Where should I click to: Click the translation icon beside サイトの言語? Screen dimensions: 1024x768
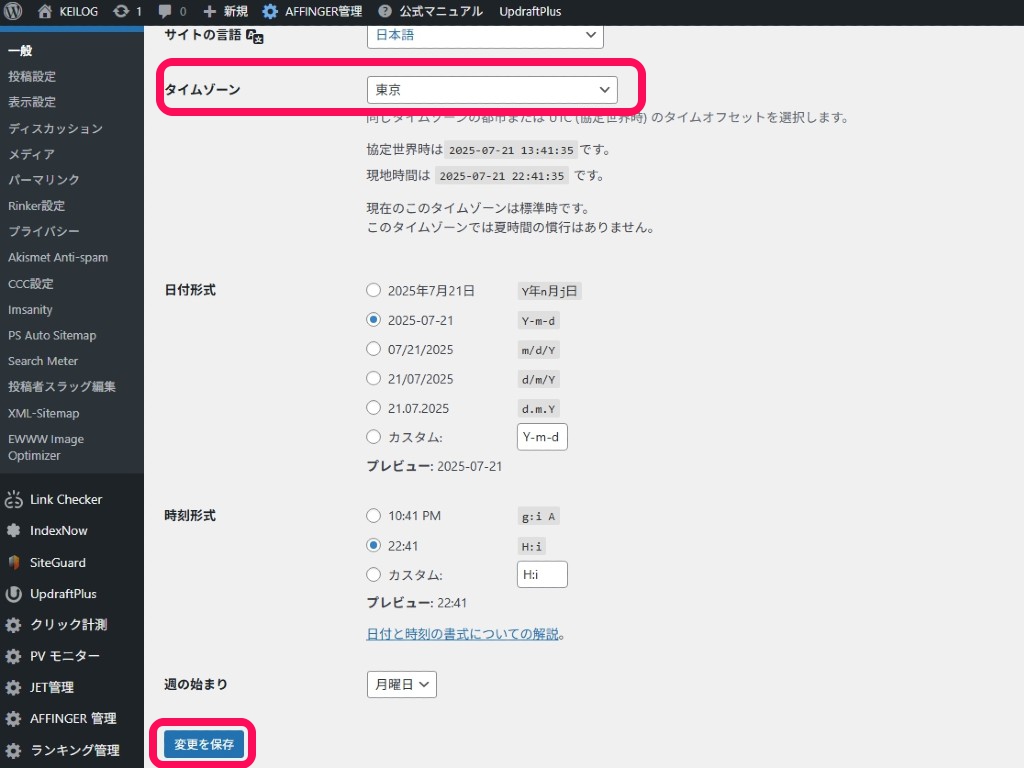(x=255, y=37)
